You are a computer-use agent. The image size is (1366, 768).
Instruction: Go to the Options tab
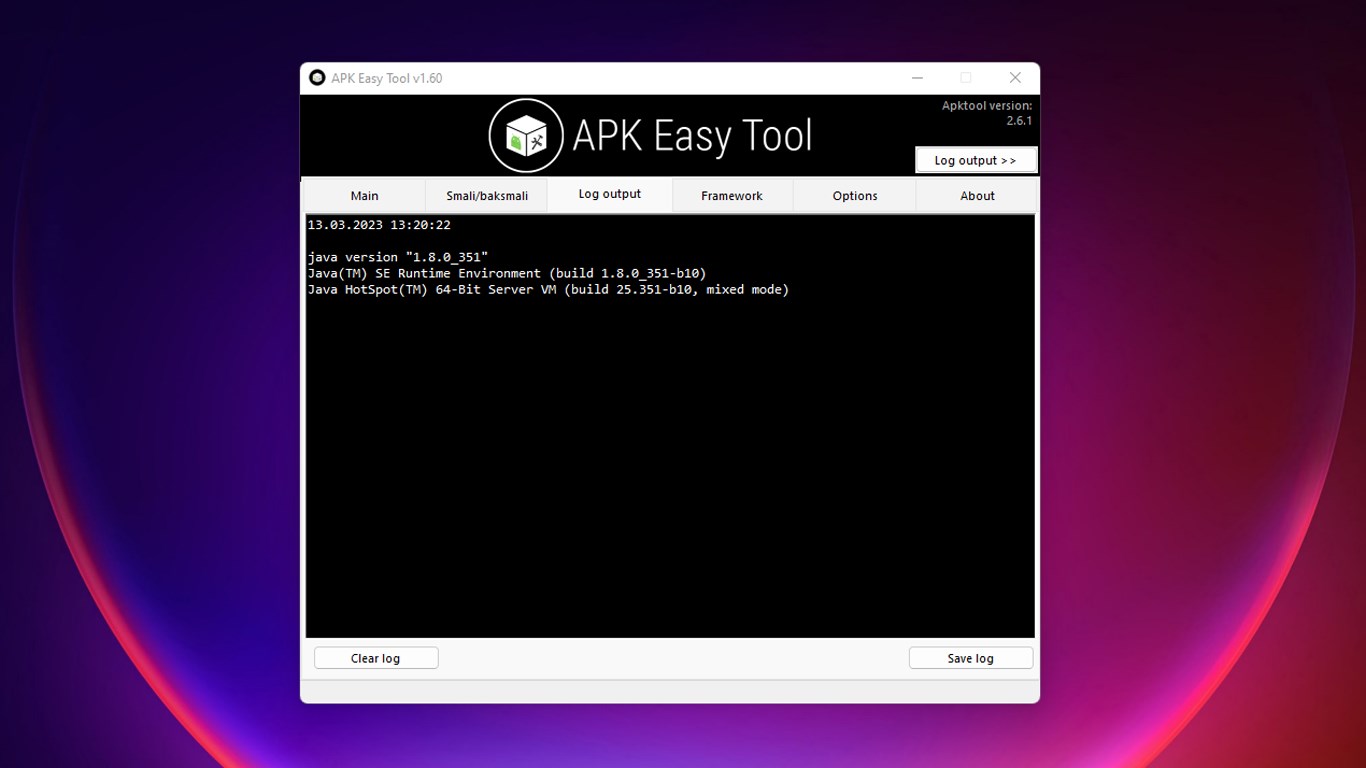855,196
